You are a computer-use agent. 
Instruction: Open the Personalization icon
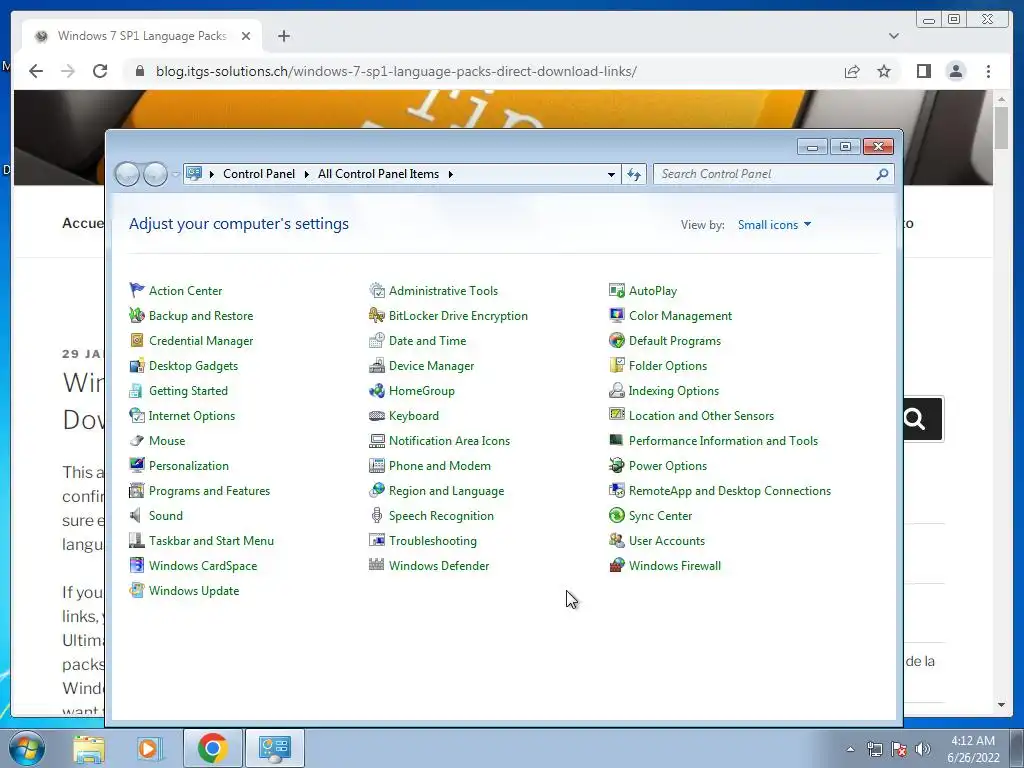point(136,466)
